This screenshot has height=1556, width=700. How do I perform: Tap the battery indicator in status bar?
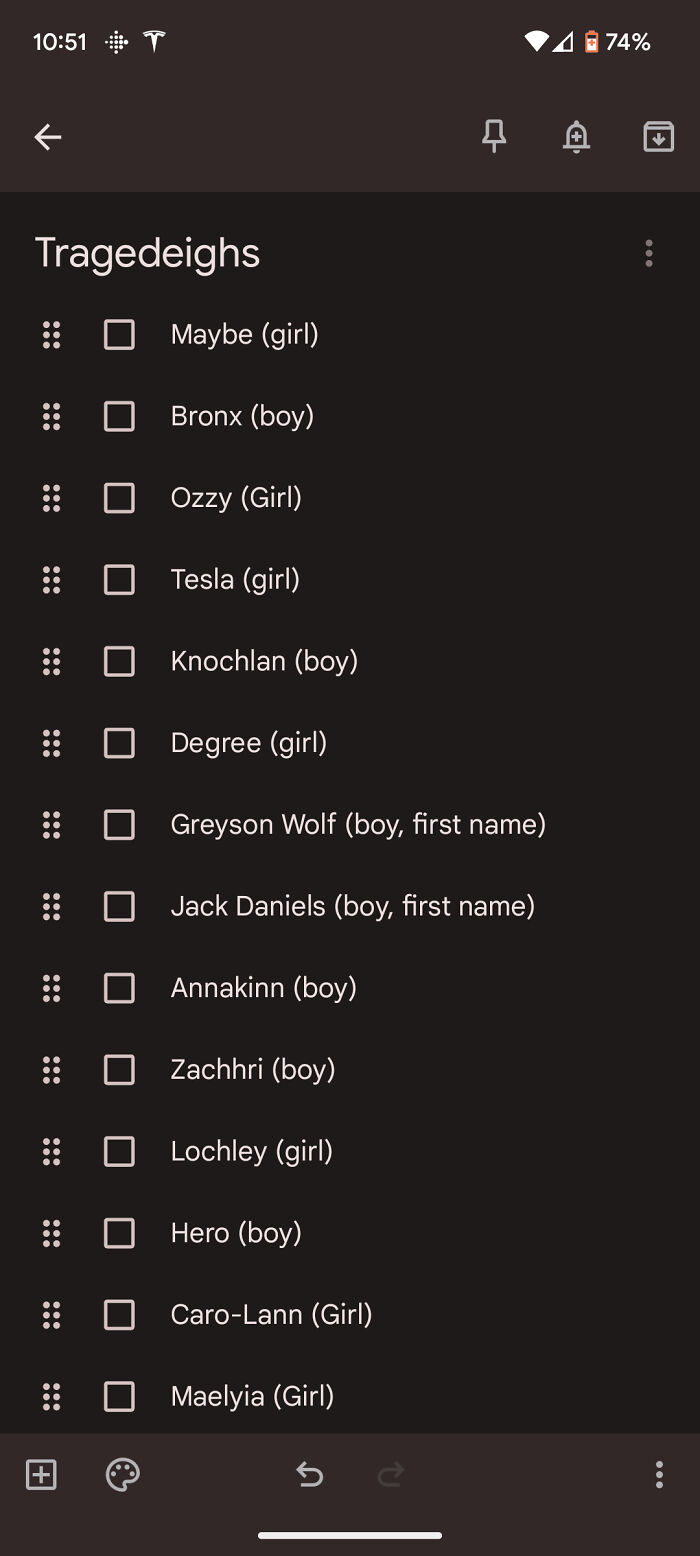click(x=592, y=42)
